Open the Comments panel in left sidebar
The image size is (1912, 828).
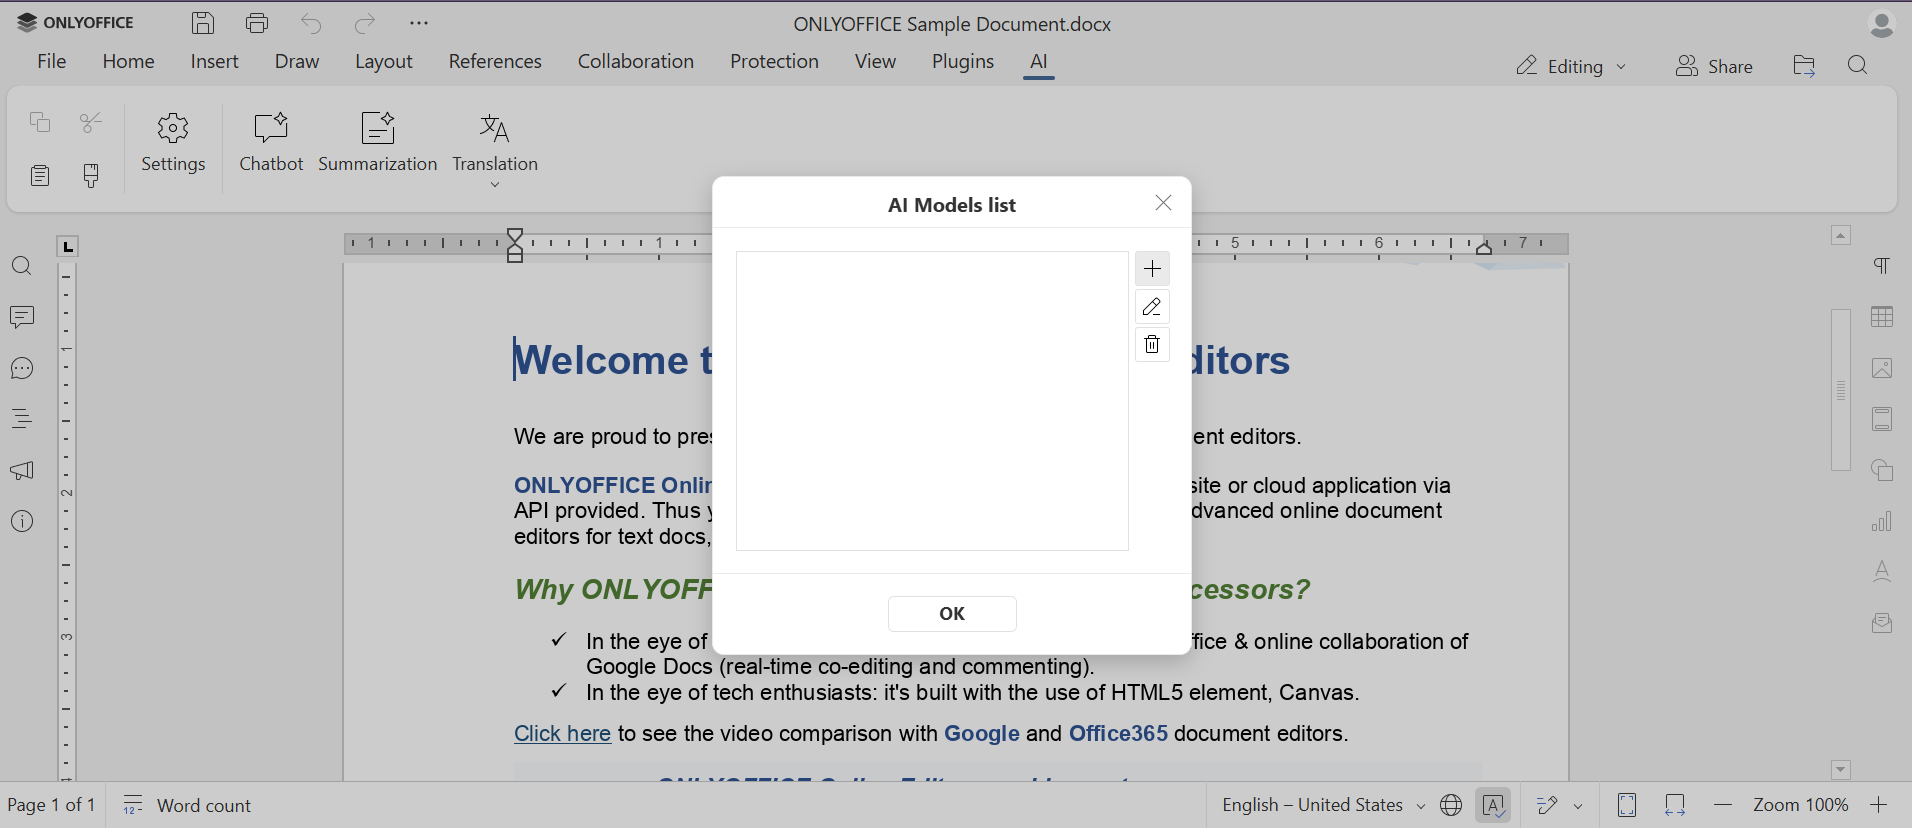coord(22,317)
